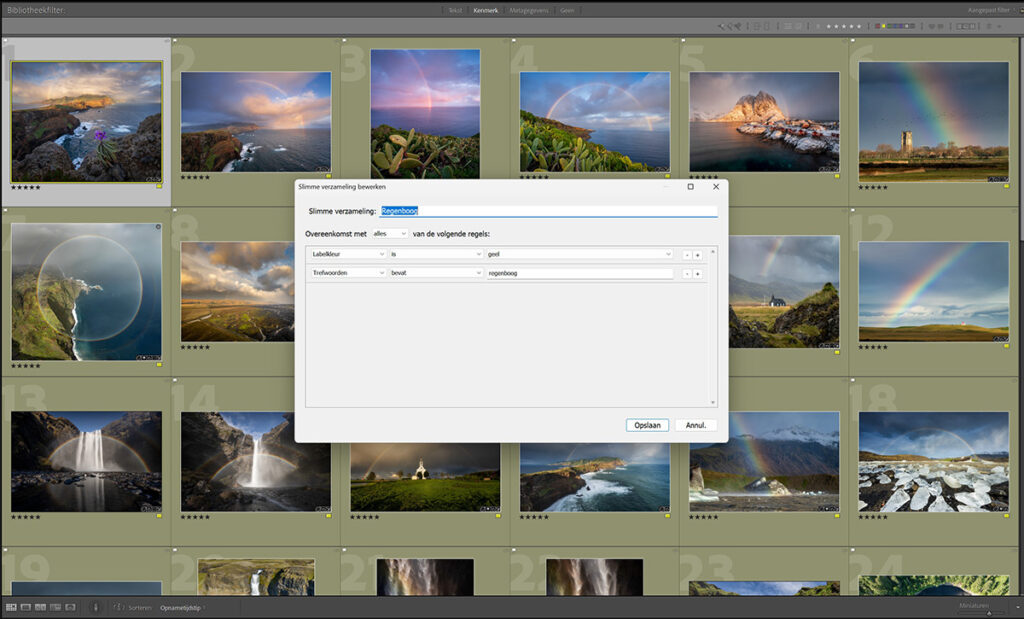Open the 'bevat' operator dropdown
1024x619 pixels.
click(436, 273)
